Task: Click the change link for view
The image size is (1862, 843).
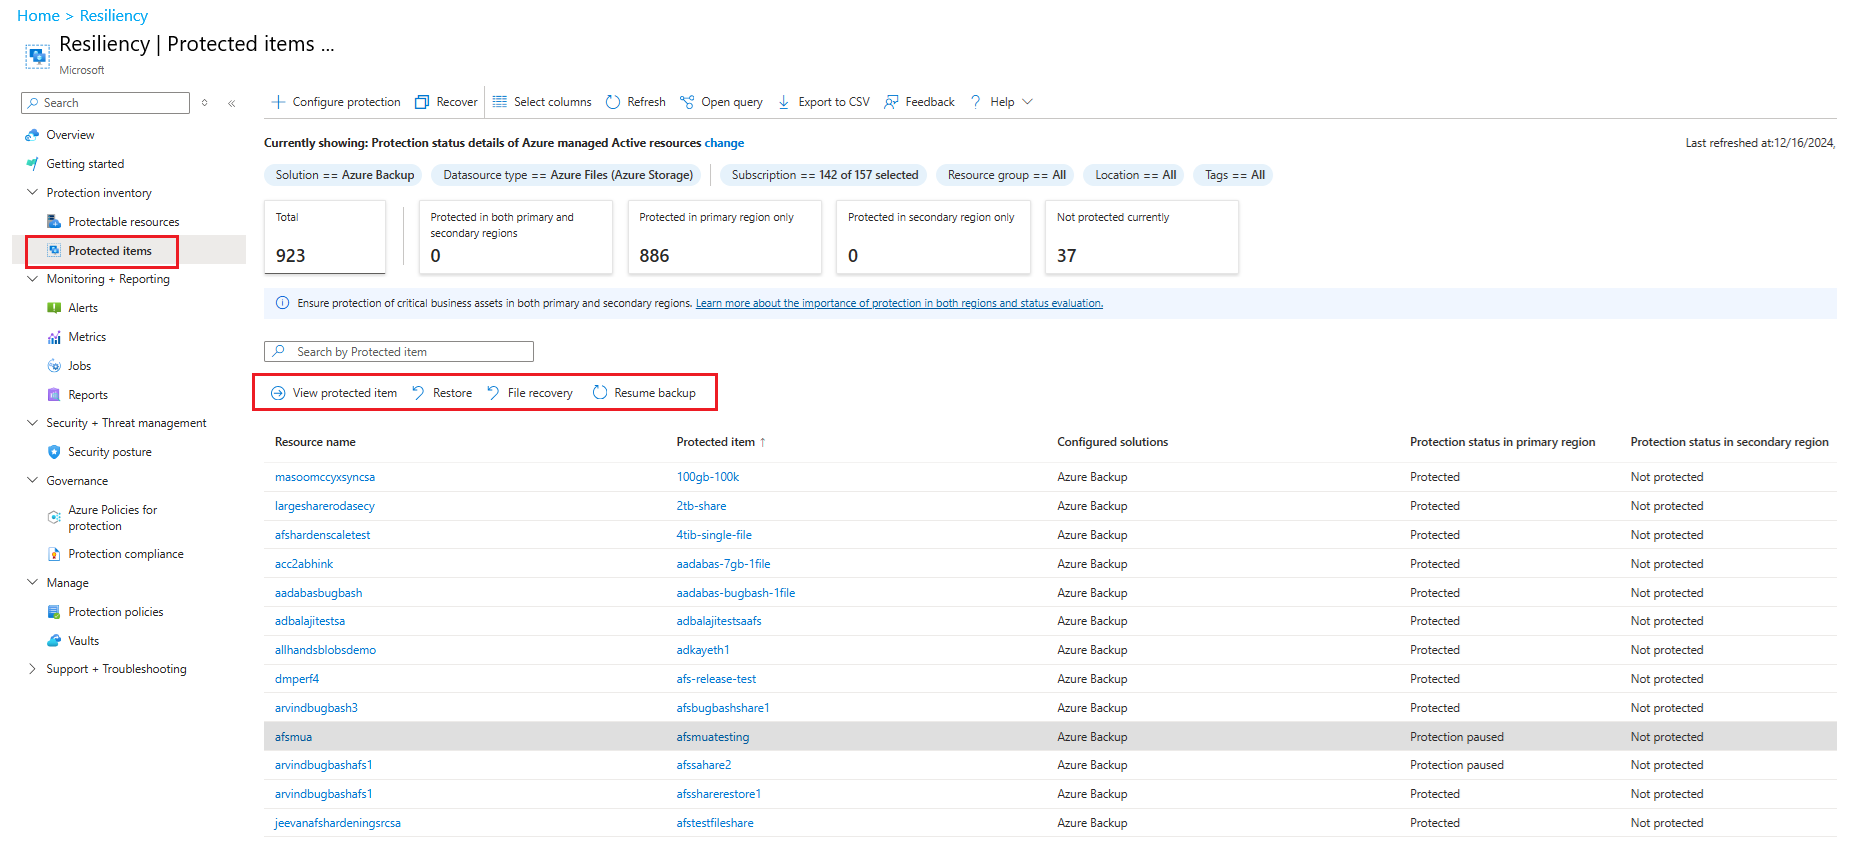Action: pyautogui.click(x=724, y=143)
